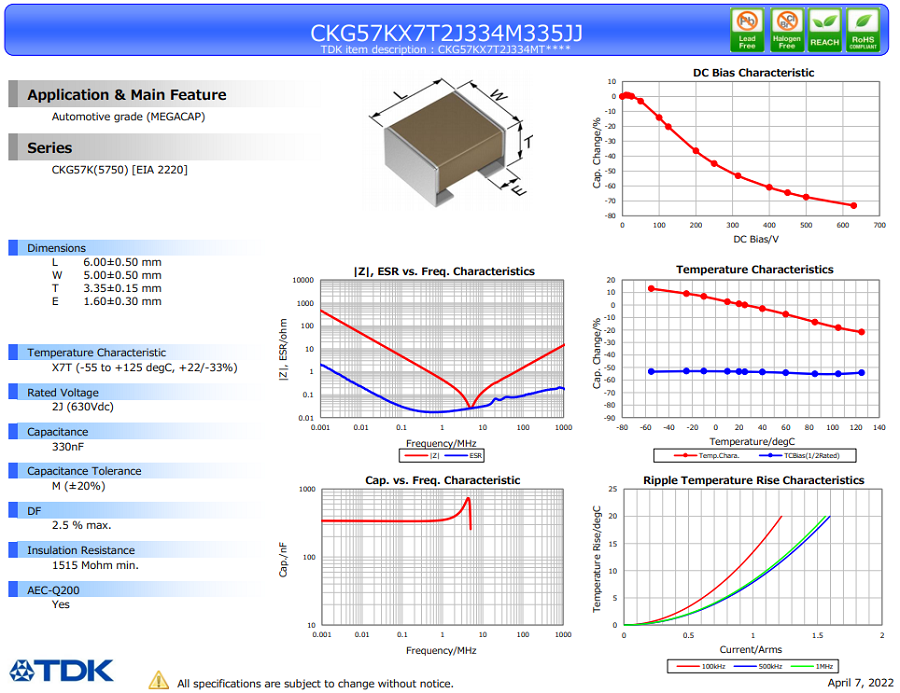The image size is (900, 693).
Task: Click the |Z|, ESR vs. Freq. chart title
Action: [444, 272]
